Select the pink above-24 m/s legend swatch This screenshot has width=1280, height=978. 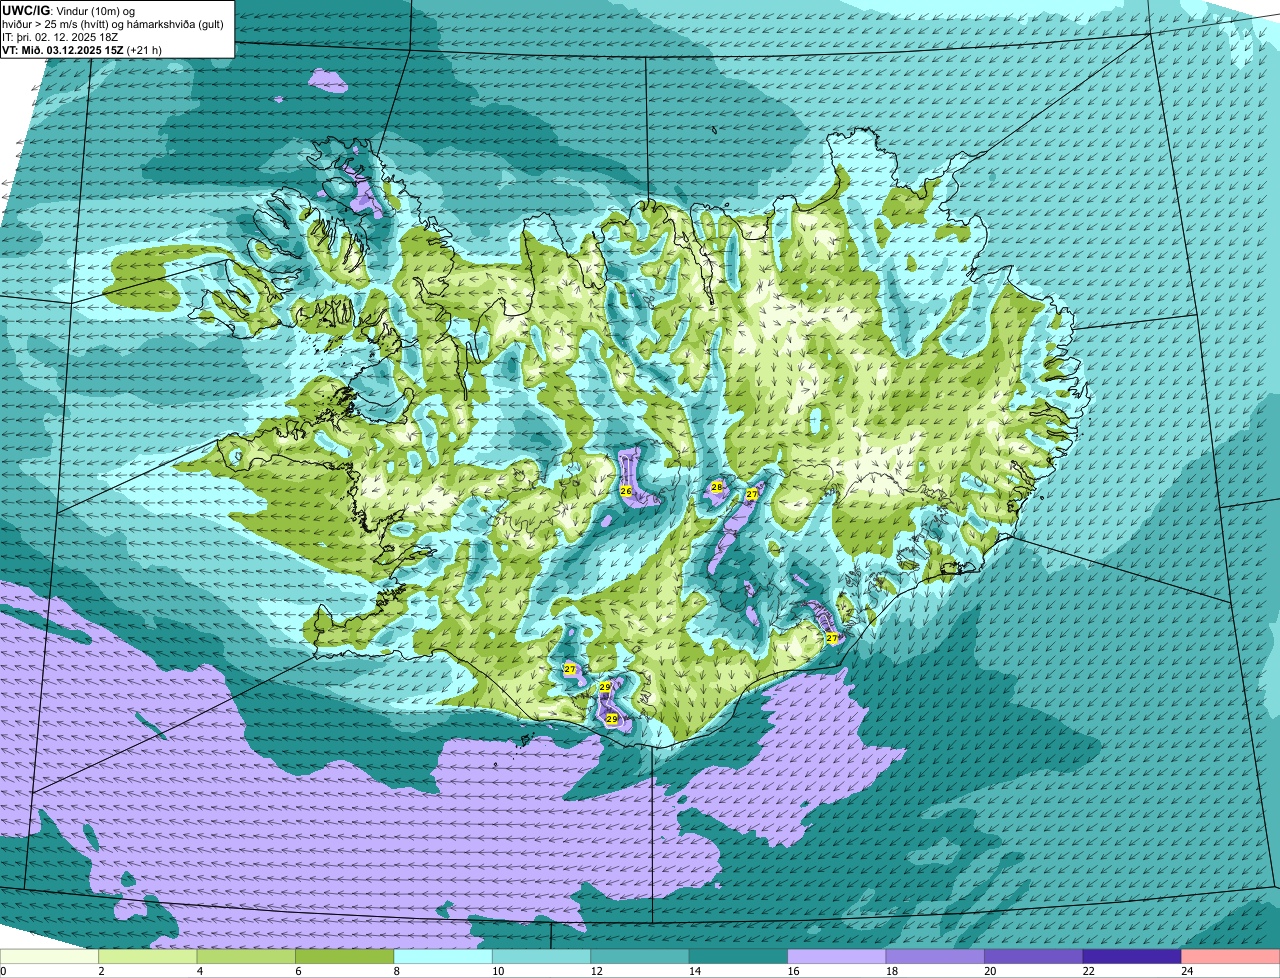[1230, 957]
